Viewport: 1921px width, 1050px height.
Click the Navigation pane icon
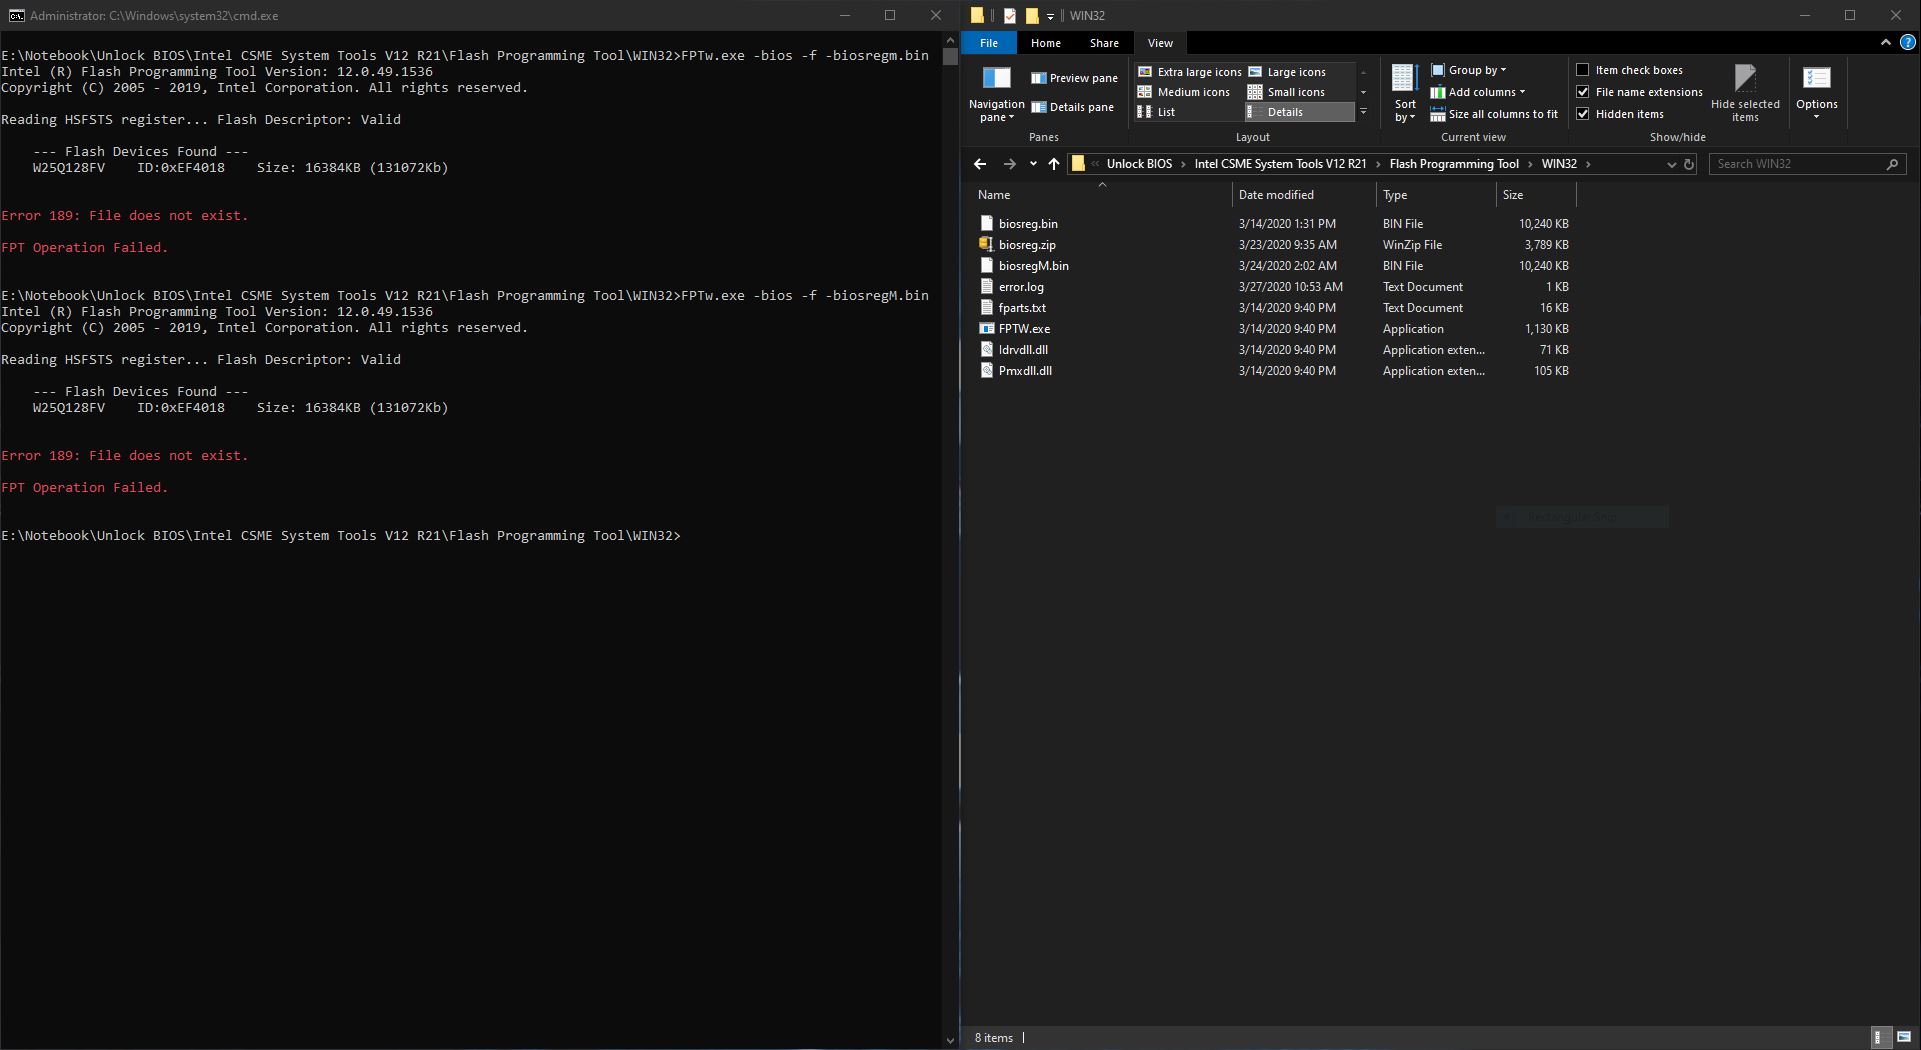[x=996, y=79]
